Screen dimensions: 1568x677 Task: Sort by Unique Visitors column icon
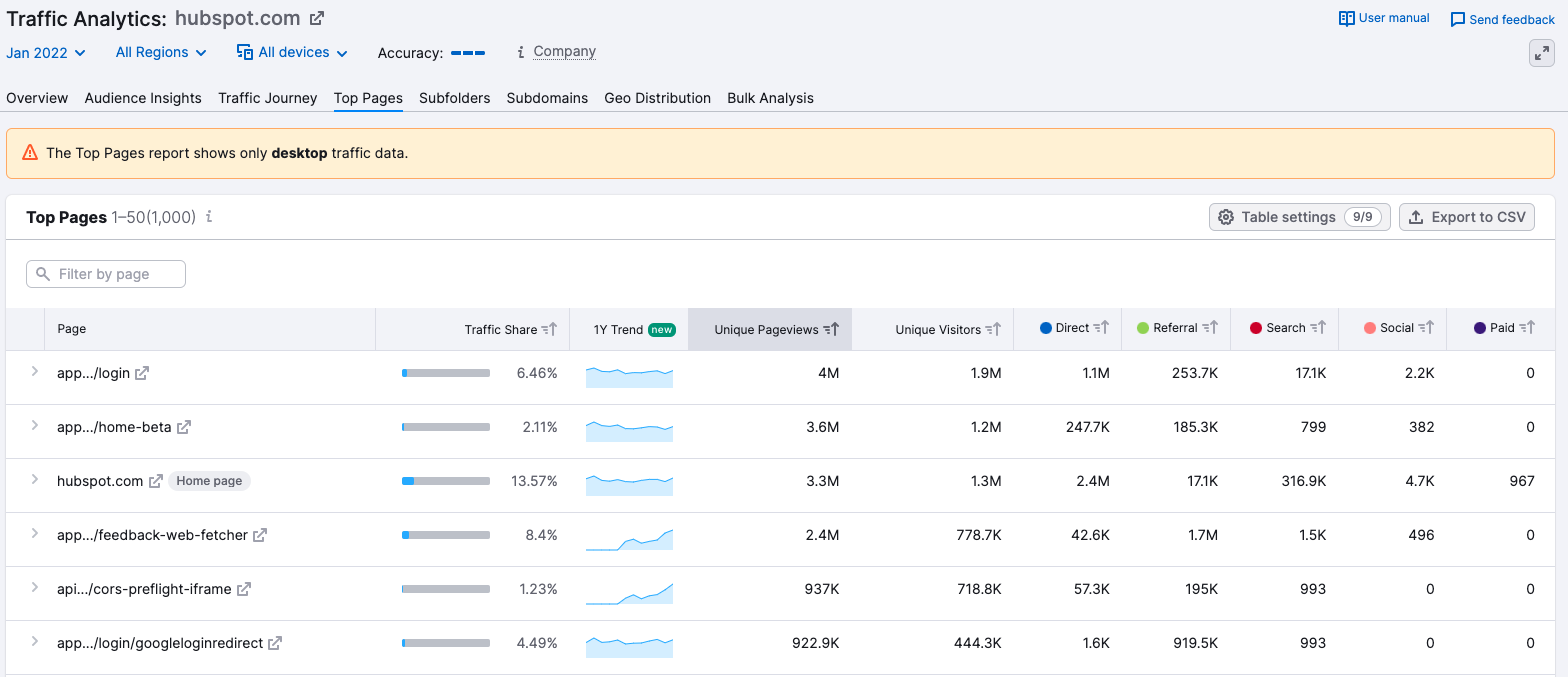[x=993, y=329]
